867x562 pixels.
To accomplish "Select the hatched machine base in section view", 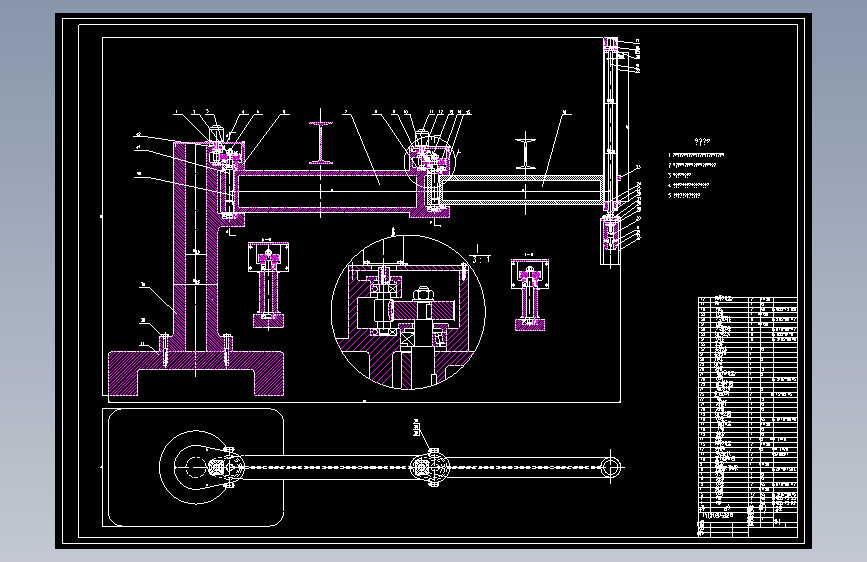I will click(196, 373).
